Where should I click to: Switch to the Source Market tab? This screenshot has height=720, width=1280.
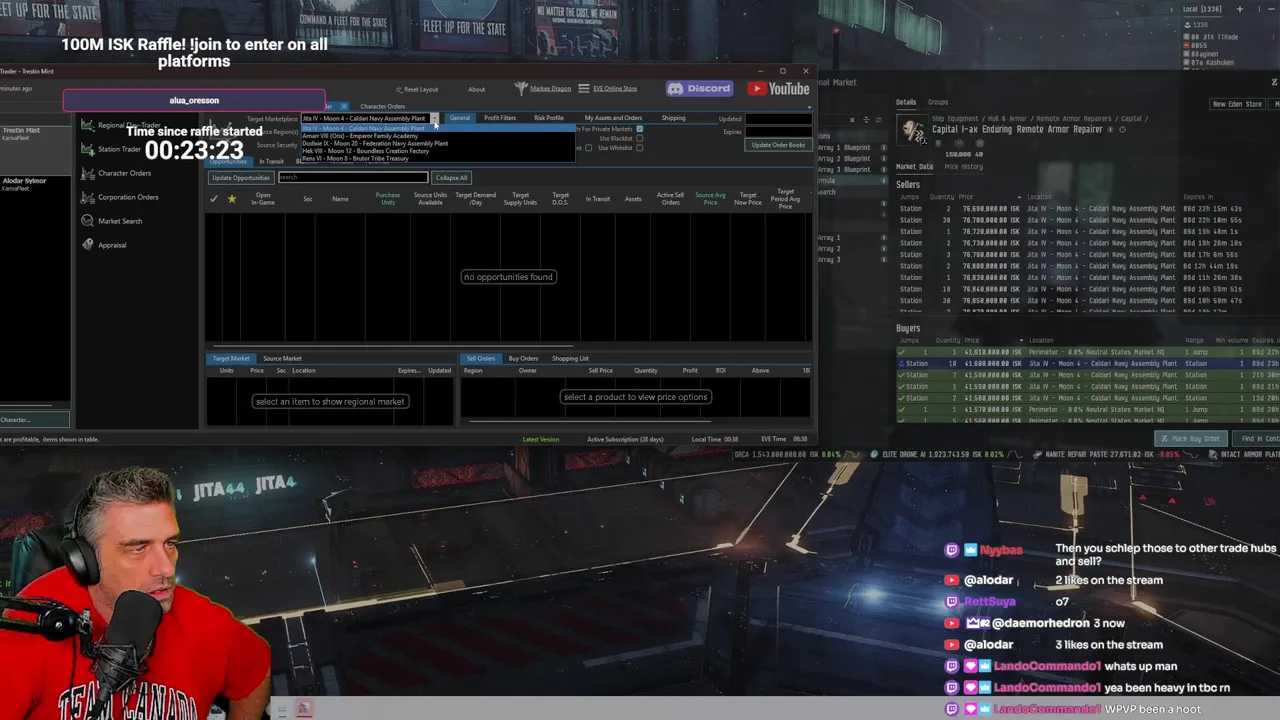282,358
